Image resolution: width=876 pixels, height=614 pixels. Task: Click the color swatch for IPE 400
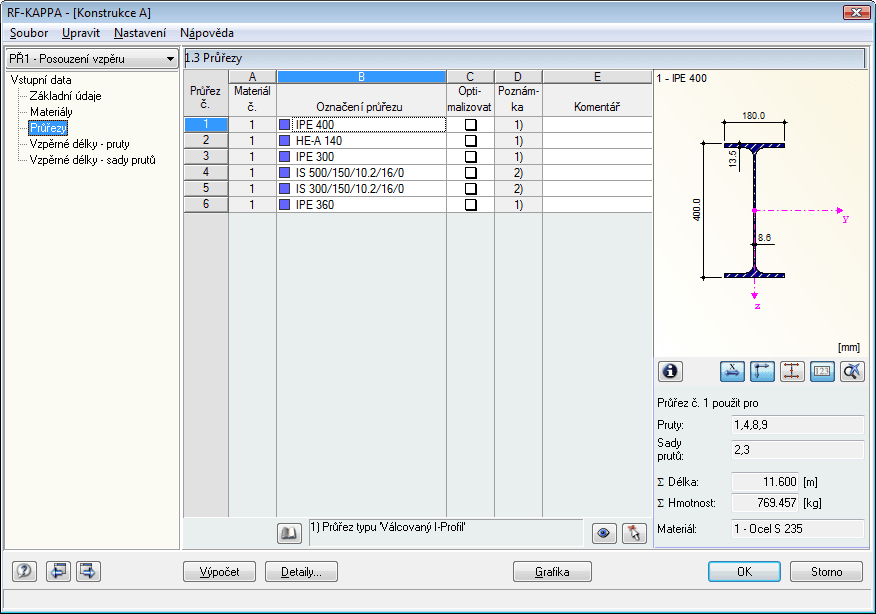coord(284,125)
